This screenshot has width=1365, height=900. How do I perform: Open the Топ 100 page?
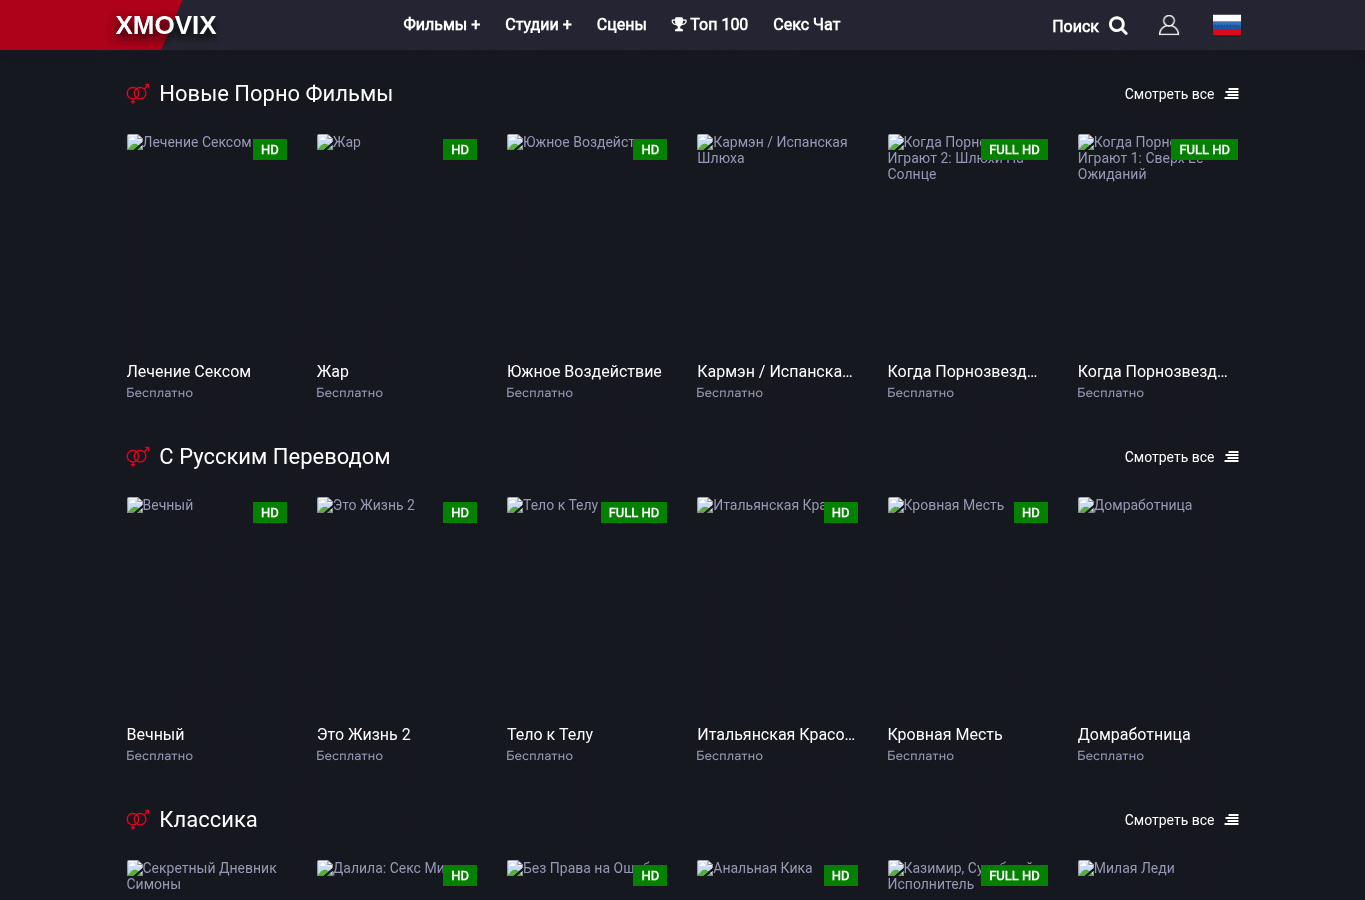[x=710, y=25]
